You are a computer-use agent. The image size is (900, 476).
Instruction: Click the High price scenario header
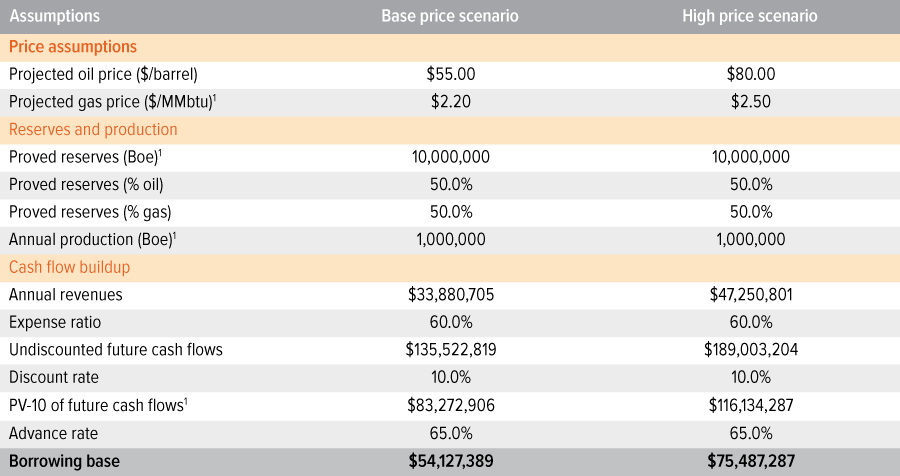tap(750, 16)
